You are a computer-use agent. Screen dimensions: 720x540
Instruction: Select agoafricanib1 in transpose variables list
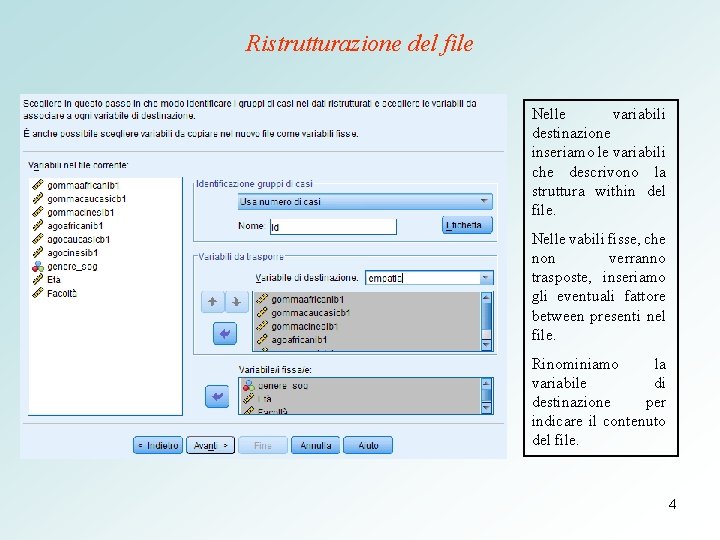pyautogui.click(x=299, y=340)
